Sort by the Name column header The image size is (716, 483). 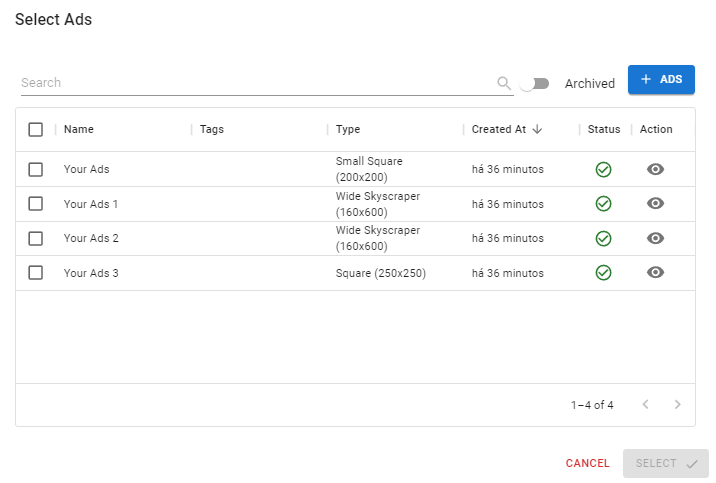[x=79, y=129]
